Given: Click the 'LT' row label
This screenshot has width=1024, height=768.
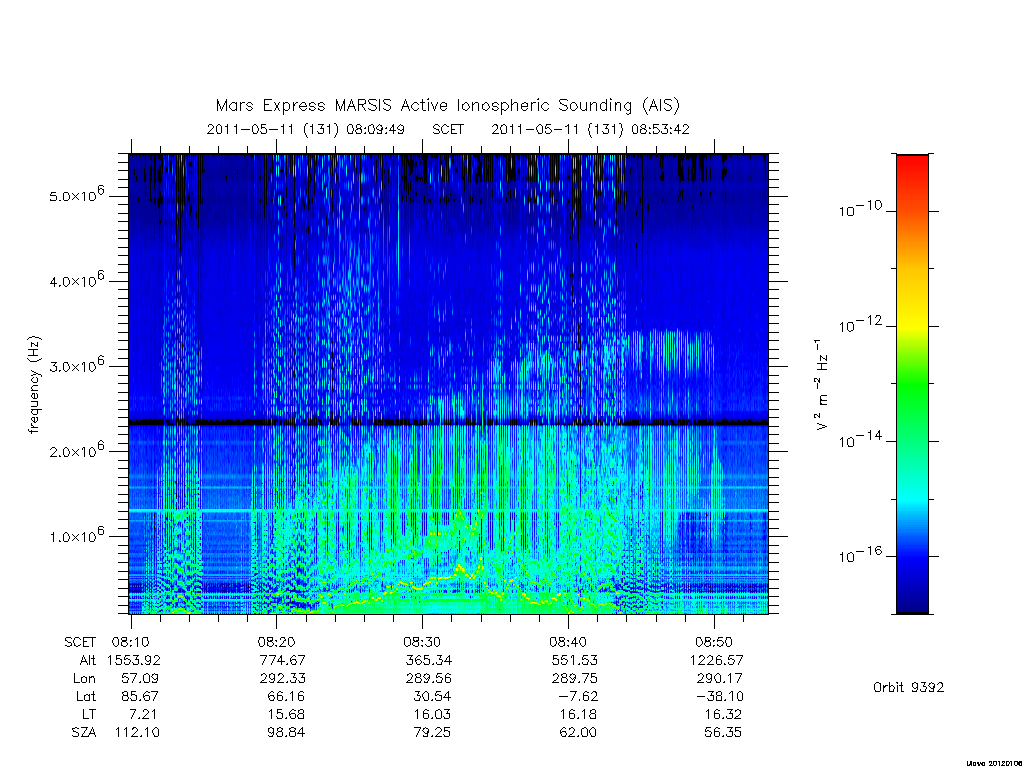Looking at the screenshot, I should click(x=89, y=714).
